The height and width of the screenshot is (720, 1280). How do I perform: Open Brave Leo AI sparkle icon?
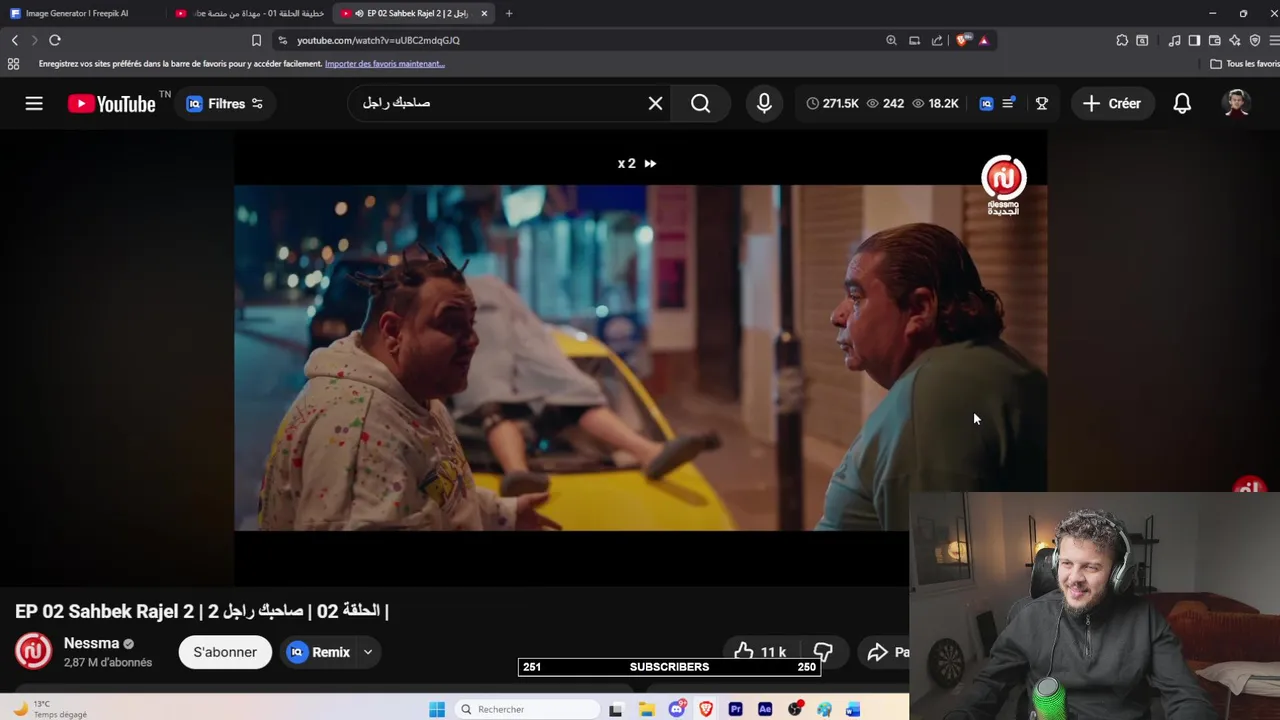click(x=1235, y=40)
